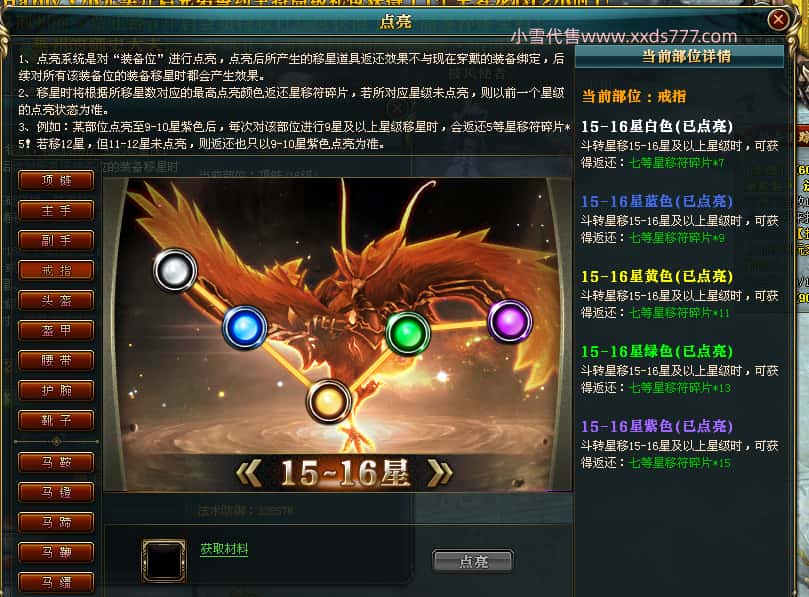Select the 副手 equipment slot
The image size is (809, 597).
pos(56,240)
